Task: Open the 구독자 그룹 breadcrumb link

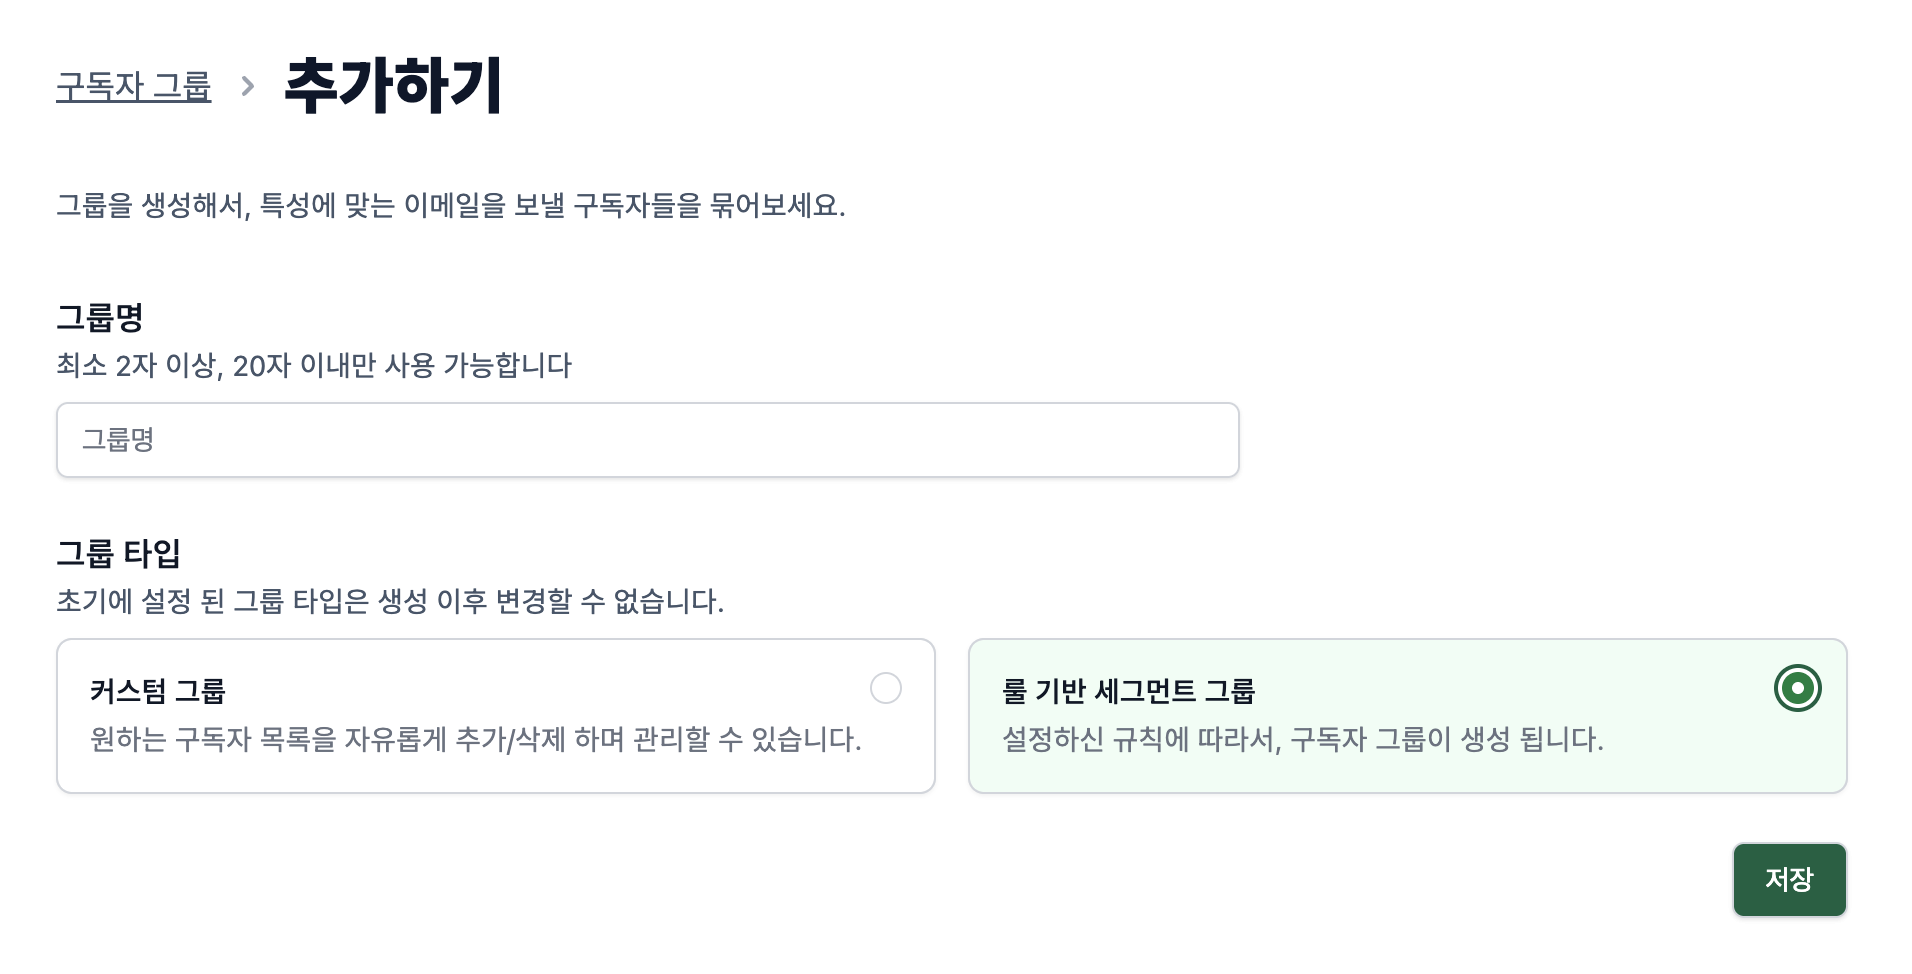Action: [x=133, y=88]
